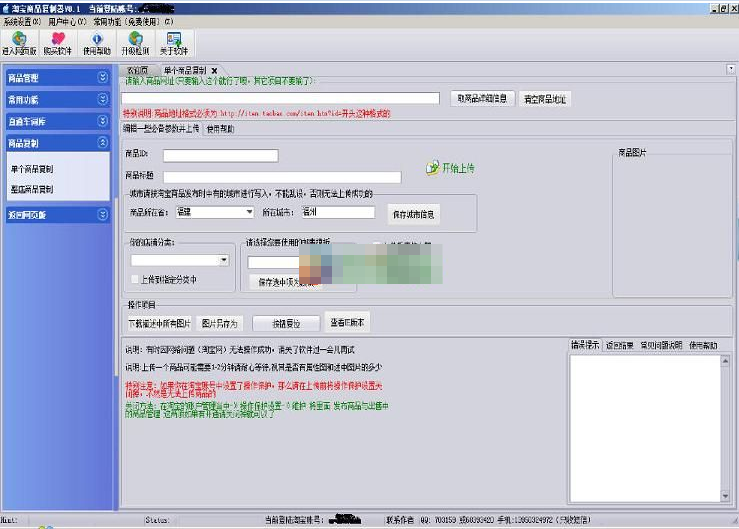Open the 关于软件 toolbar icon
739x529 pixels.
(x=173, y=42)
